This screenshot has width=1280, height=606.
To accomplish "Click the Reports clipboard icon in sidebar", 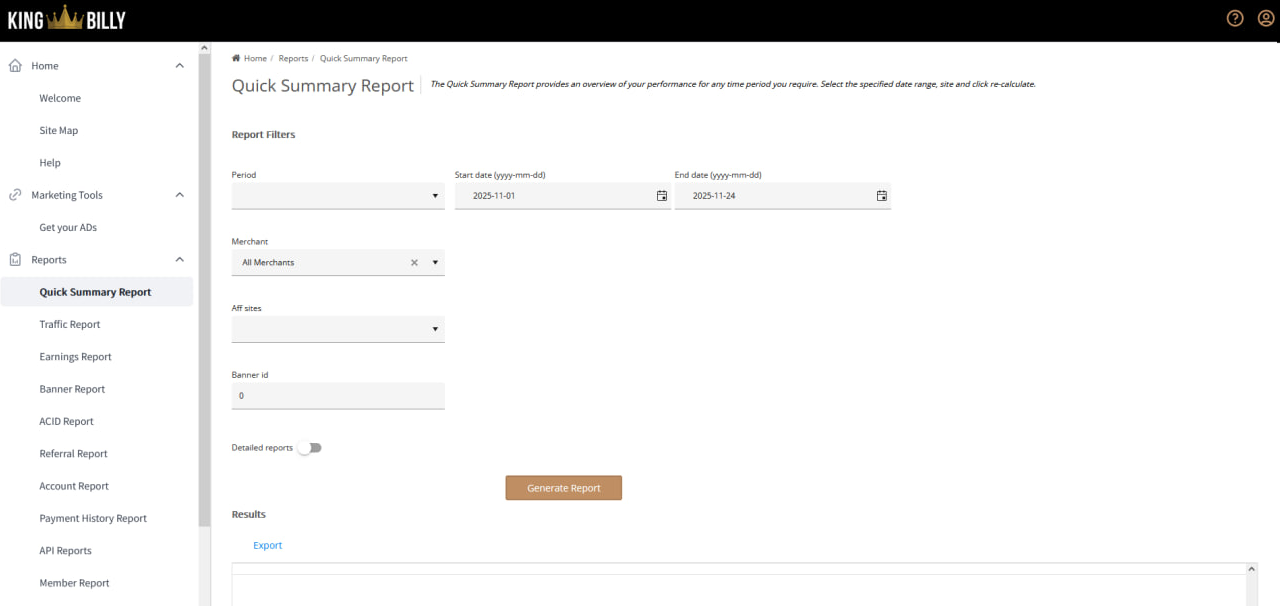I will 15,260.
